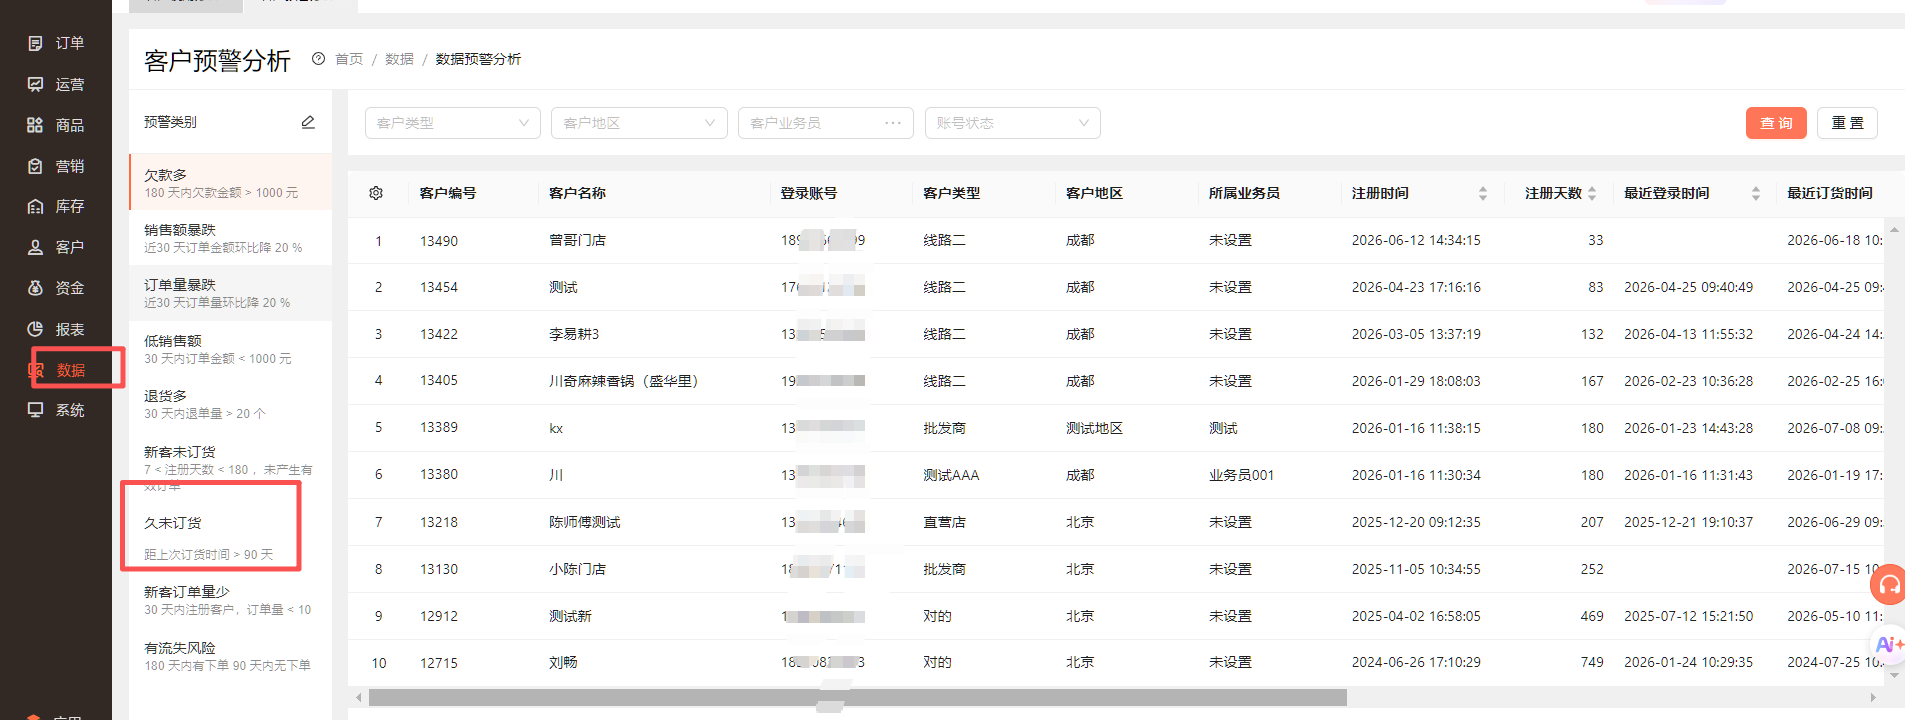Click the 数据 breadcrumb link
Screen dimensions: 1905x720
(399, 59)
